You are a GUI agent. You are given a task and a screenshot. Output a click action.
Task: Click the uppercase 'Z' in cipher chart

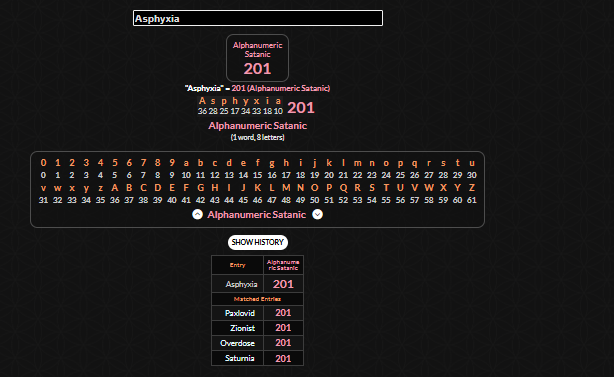coord(472,188)
